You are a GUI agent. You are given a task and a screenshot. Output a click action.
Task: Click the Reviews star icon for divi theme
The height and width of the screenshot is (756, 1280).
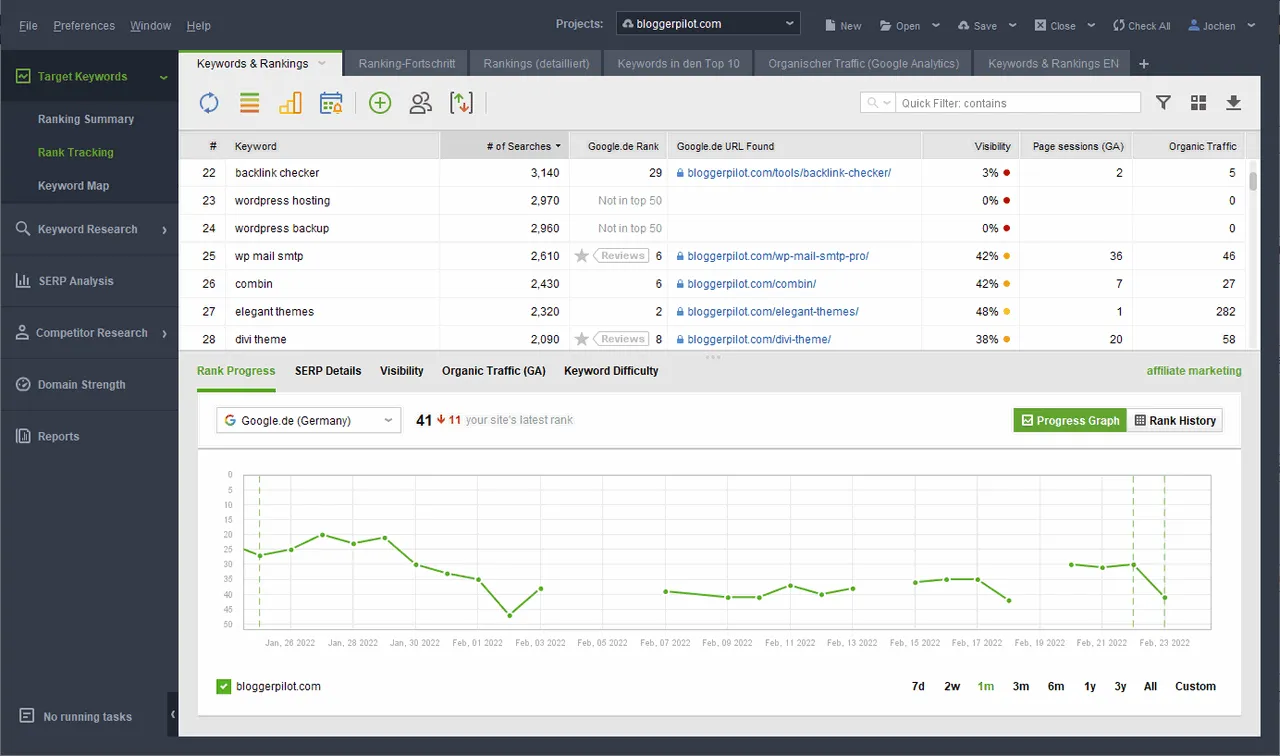tap(582, 339)
